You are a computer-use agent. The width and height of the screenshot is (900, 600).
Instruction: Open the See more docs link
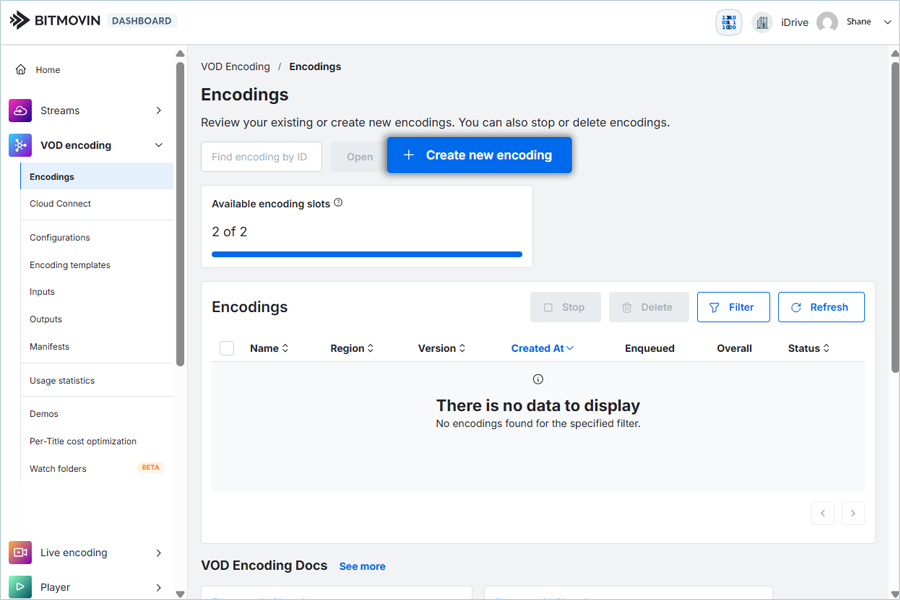click(362, 566)
